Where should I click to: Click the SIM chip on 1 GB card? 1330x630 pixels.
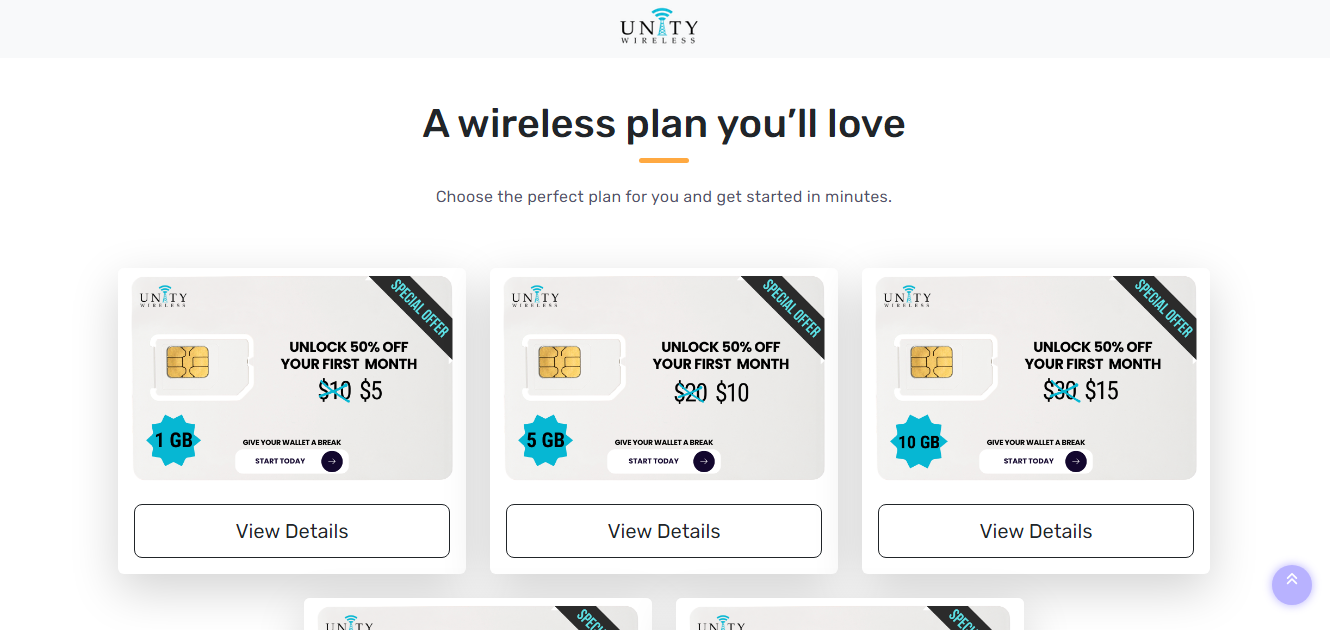tap(188, 362)
